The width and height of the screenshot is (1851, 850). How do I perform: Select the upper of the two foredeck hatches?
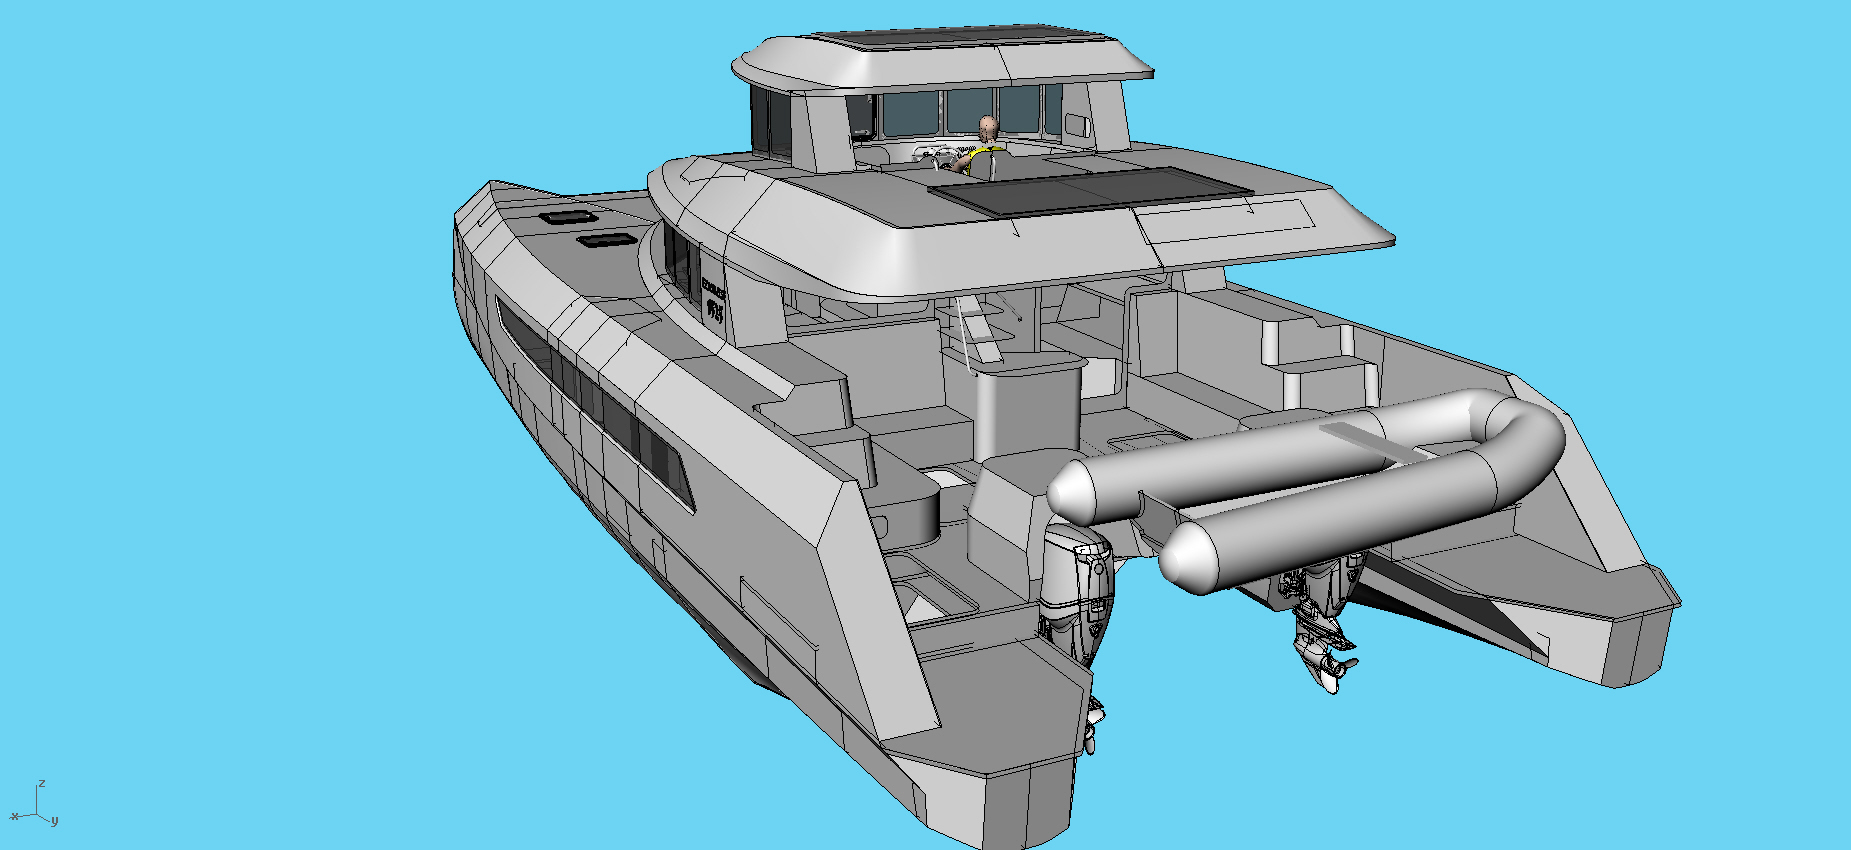pos(567,216)
